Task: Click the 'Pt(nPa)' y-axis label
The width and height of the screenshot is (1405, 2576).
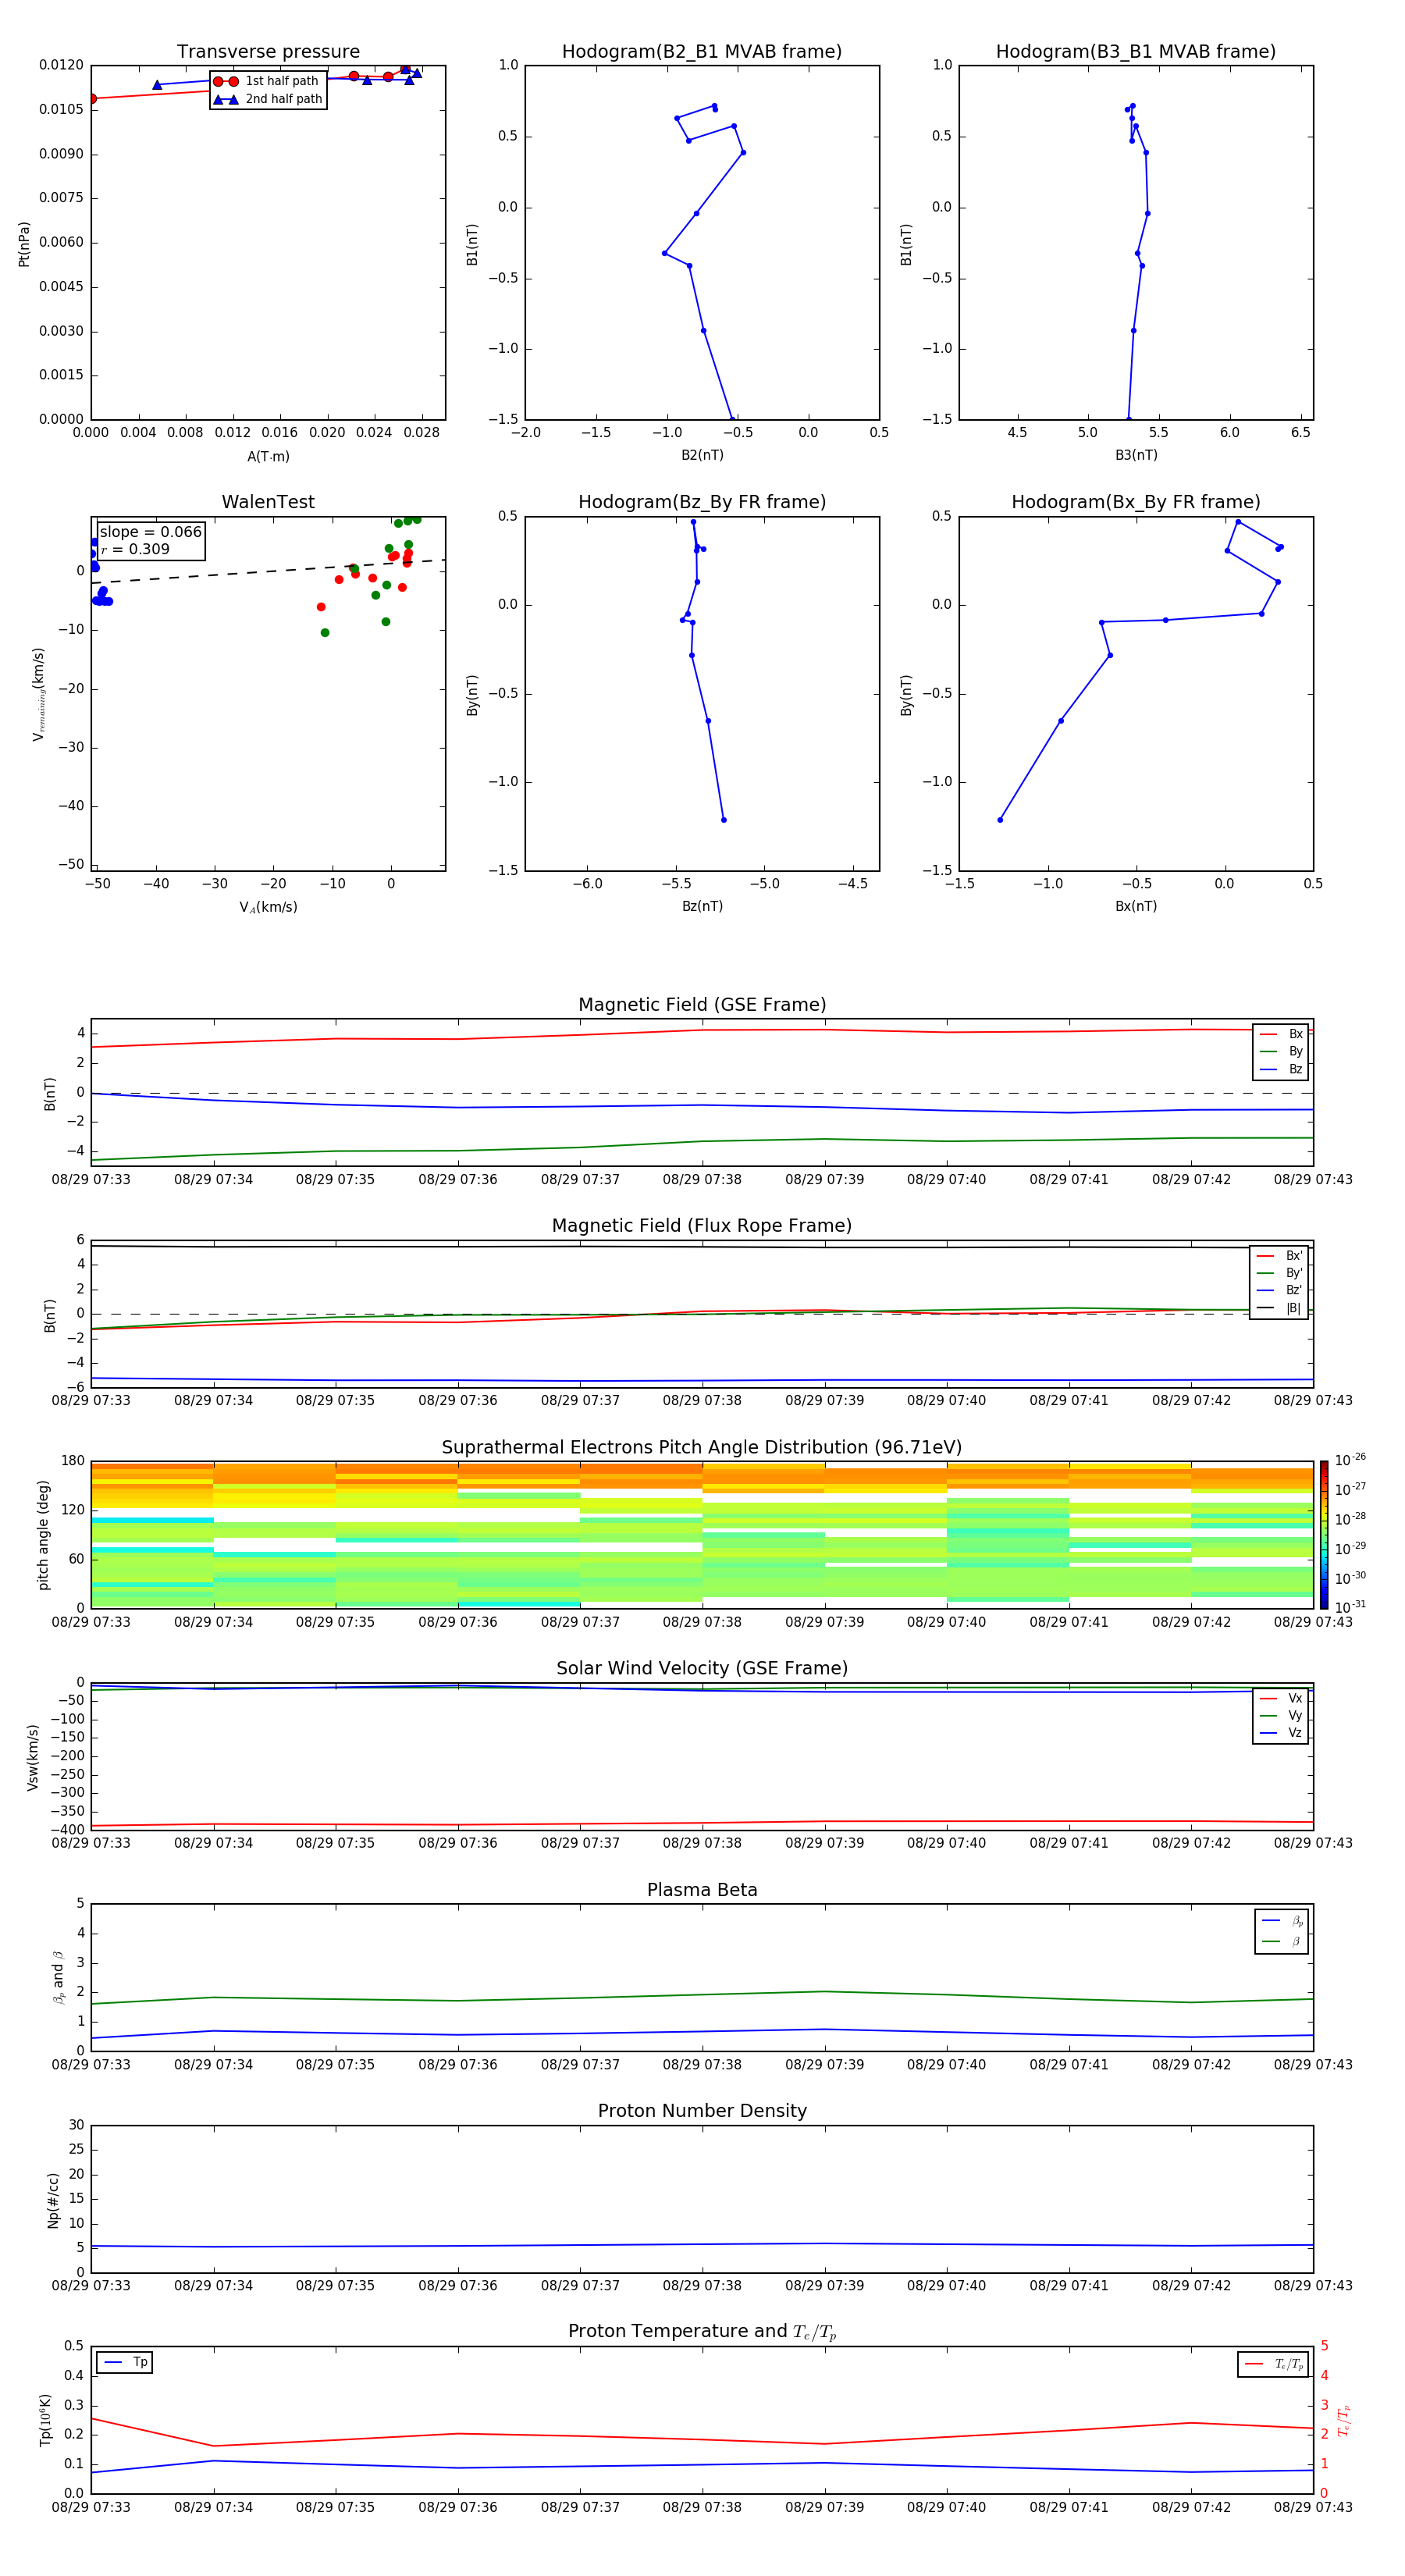Action: pos(24,244)
